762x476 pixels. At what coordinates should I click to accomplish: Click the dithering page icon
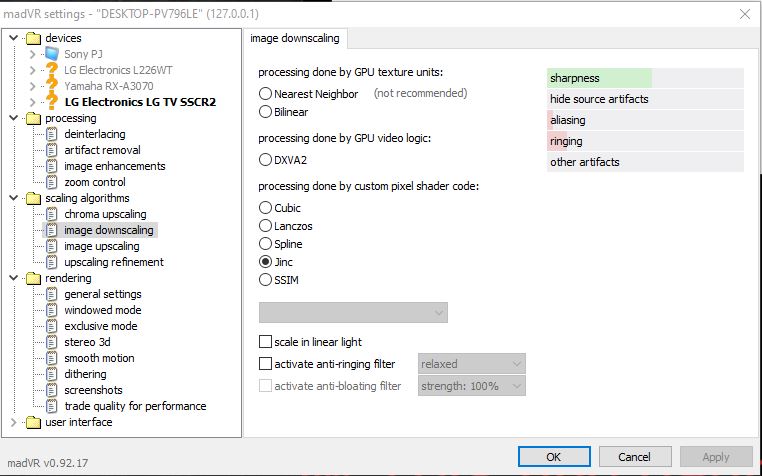coord(52,374)
